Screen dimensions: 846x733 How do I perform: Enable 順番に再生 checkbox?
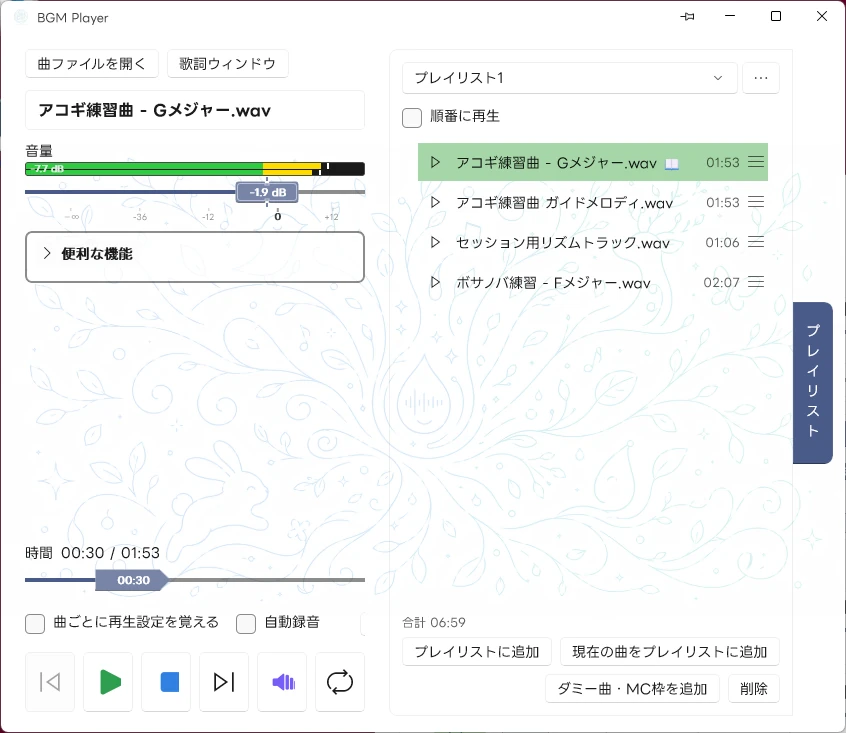point(412,118)
